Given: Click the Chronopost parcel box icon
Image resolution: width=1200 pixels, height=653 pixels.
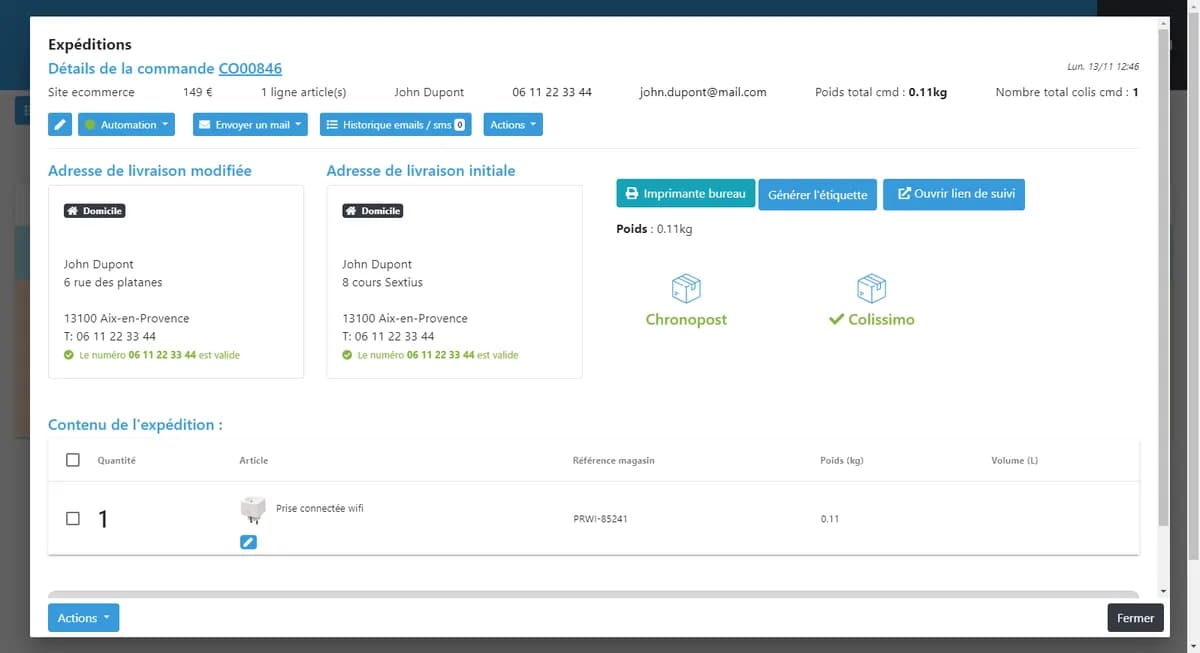Looking at the screenshot, I should pos(686,289).
